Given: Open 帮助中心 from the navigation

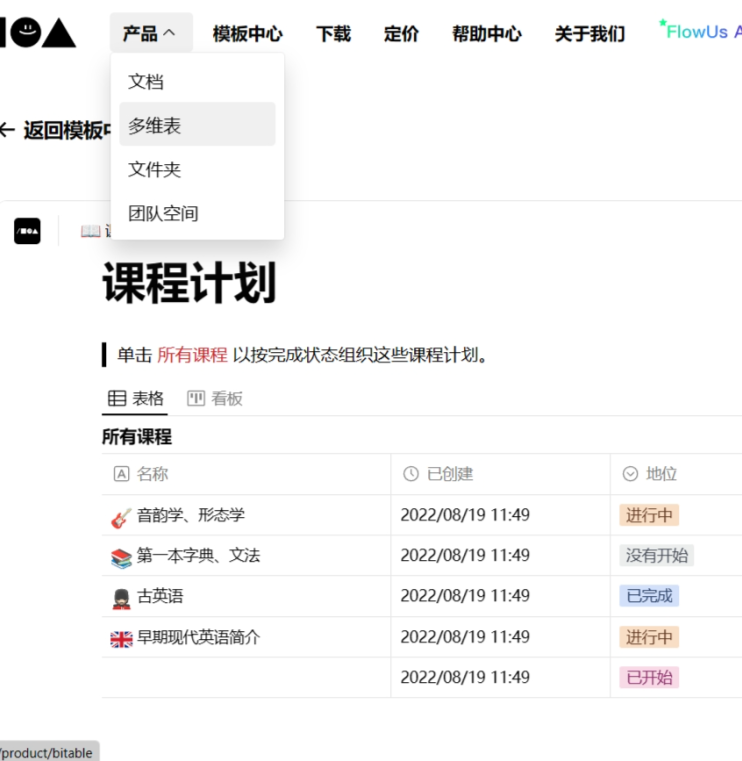Looking at the screenshot, I should [x=487, y=33].
